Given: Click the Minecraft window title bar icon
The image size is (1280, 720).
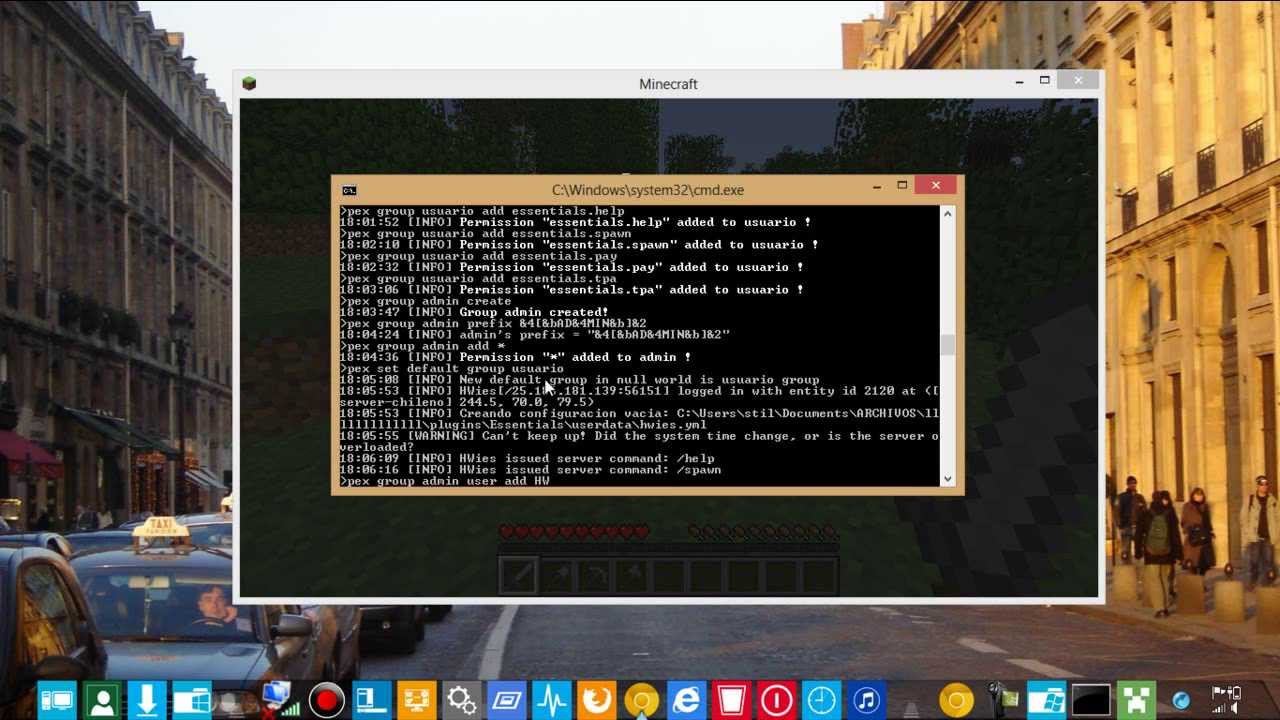Looking at the screenshot, I should click(249, 83).
